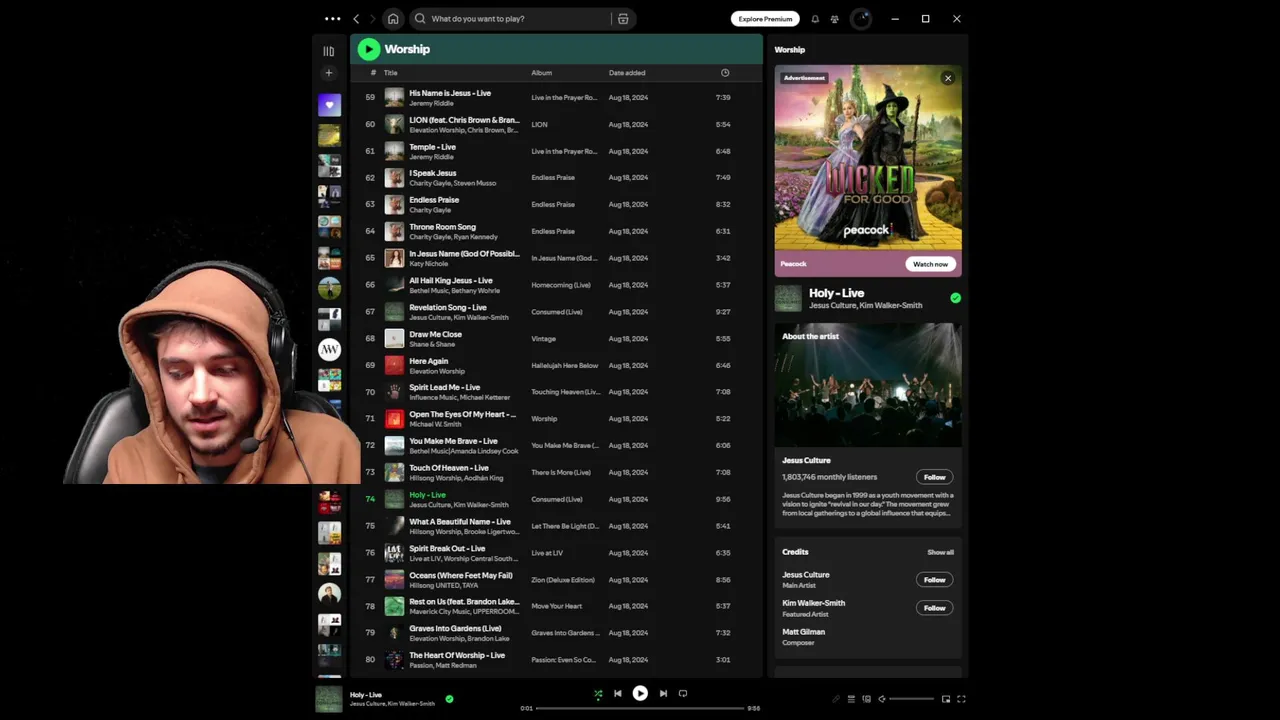Mute with the volume speaker icon
Screen dimensions: 1280x720
[x=881, y=699]
